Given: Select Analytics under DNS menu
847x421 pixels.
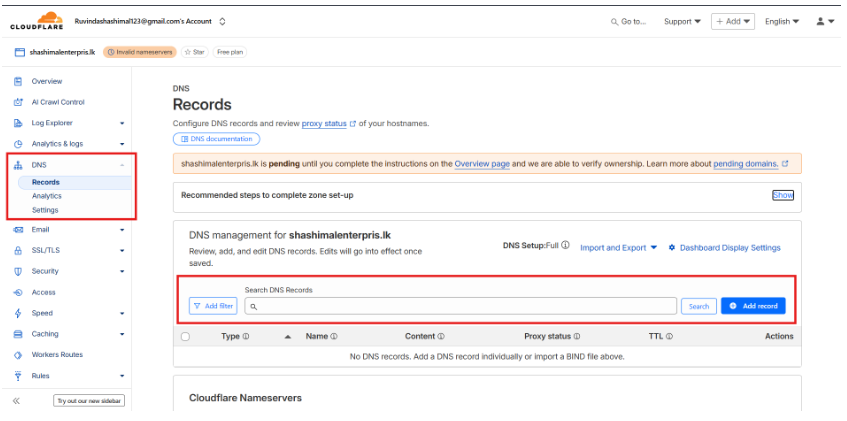Looking at the screenshot, I should pos(46,196).
